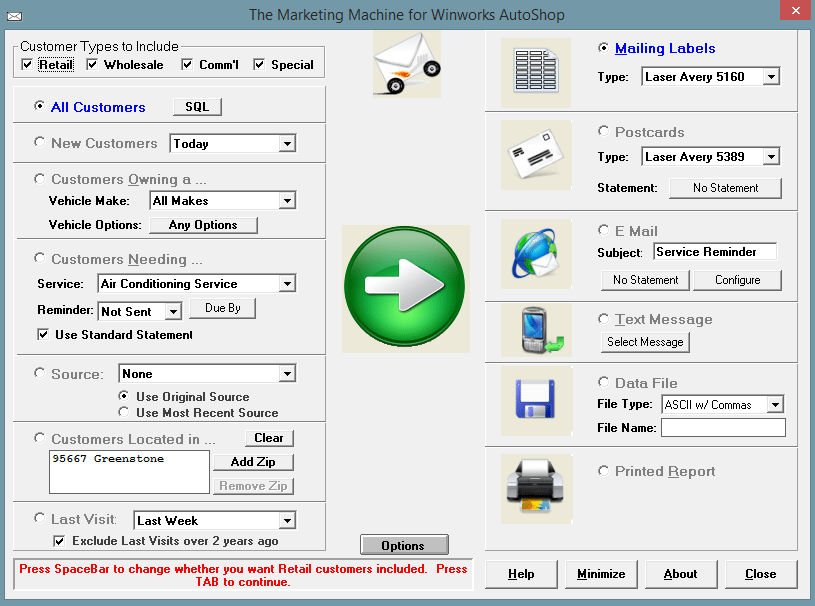Screen dimensions: 815x606
Task: Click the E Mail globe icon
Action: 535,254
